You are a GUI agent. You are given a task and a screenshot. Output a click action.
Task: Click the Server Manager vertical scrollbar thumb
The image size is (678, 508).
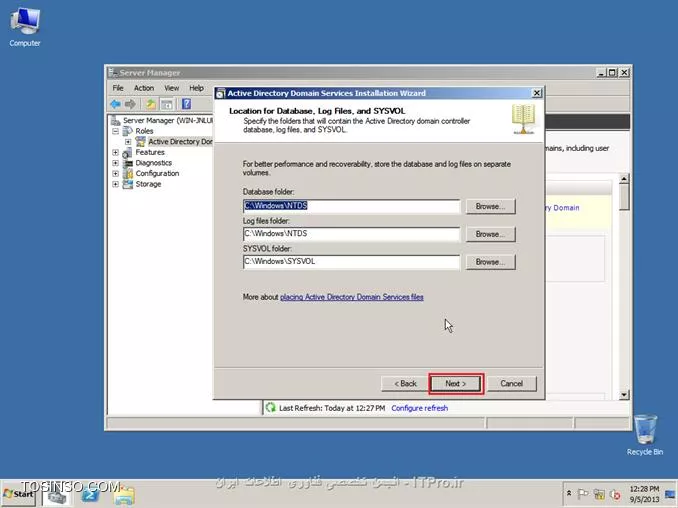(x=624, y=198)
